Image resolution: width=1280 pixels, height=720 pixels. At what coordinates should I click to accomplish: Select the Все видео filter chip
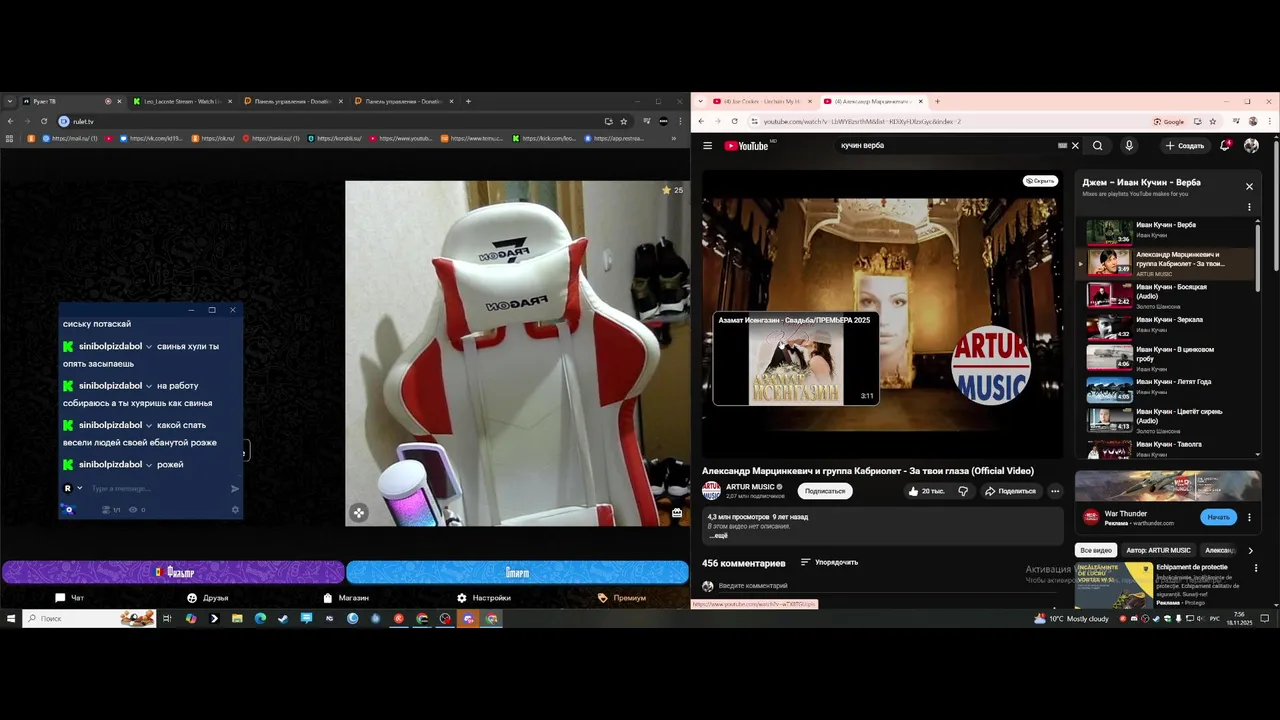(1096, 550)
